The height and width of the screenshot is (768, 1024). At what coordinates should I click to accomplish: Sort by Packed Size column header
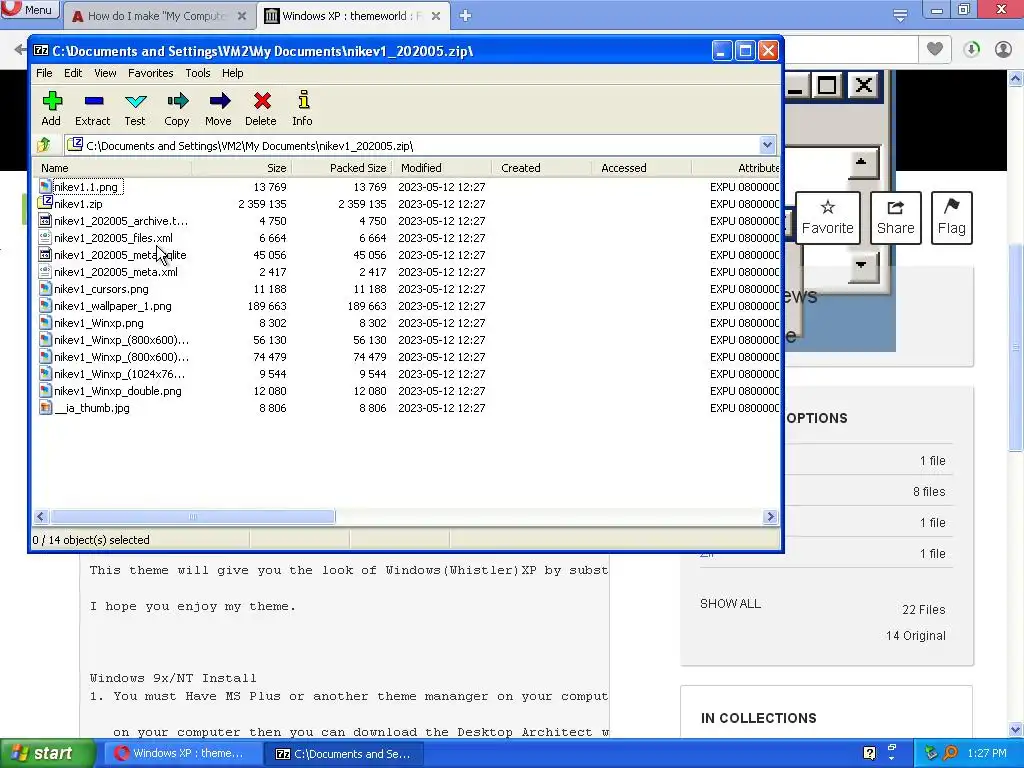pos(342,168)
